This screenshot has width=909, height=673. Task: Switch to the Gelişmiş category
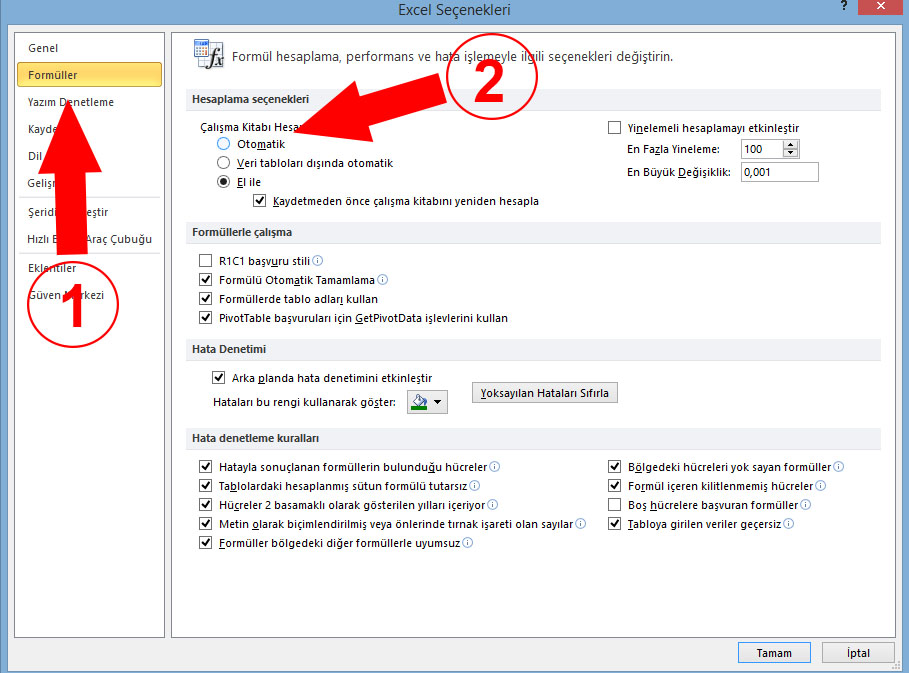(x=90, y=183)
